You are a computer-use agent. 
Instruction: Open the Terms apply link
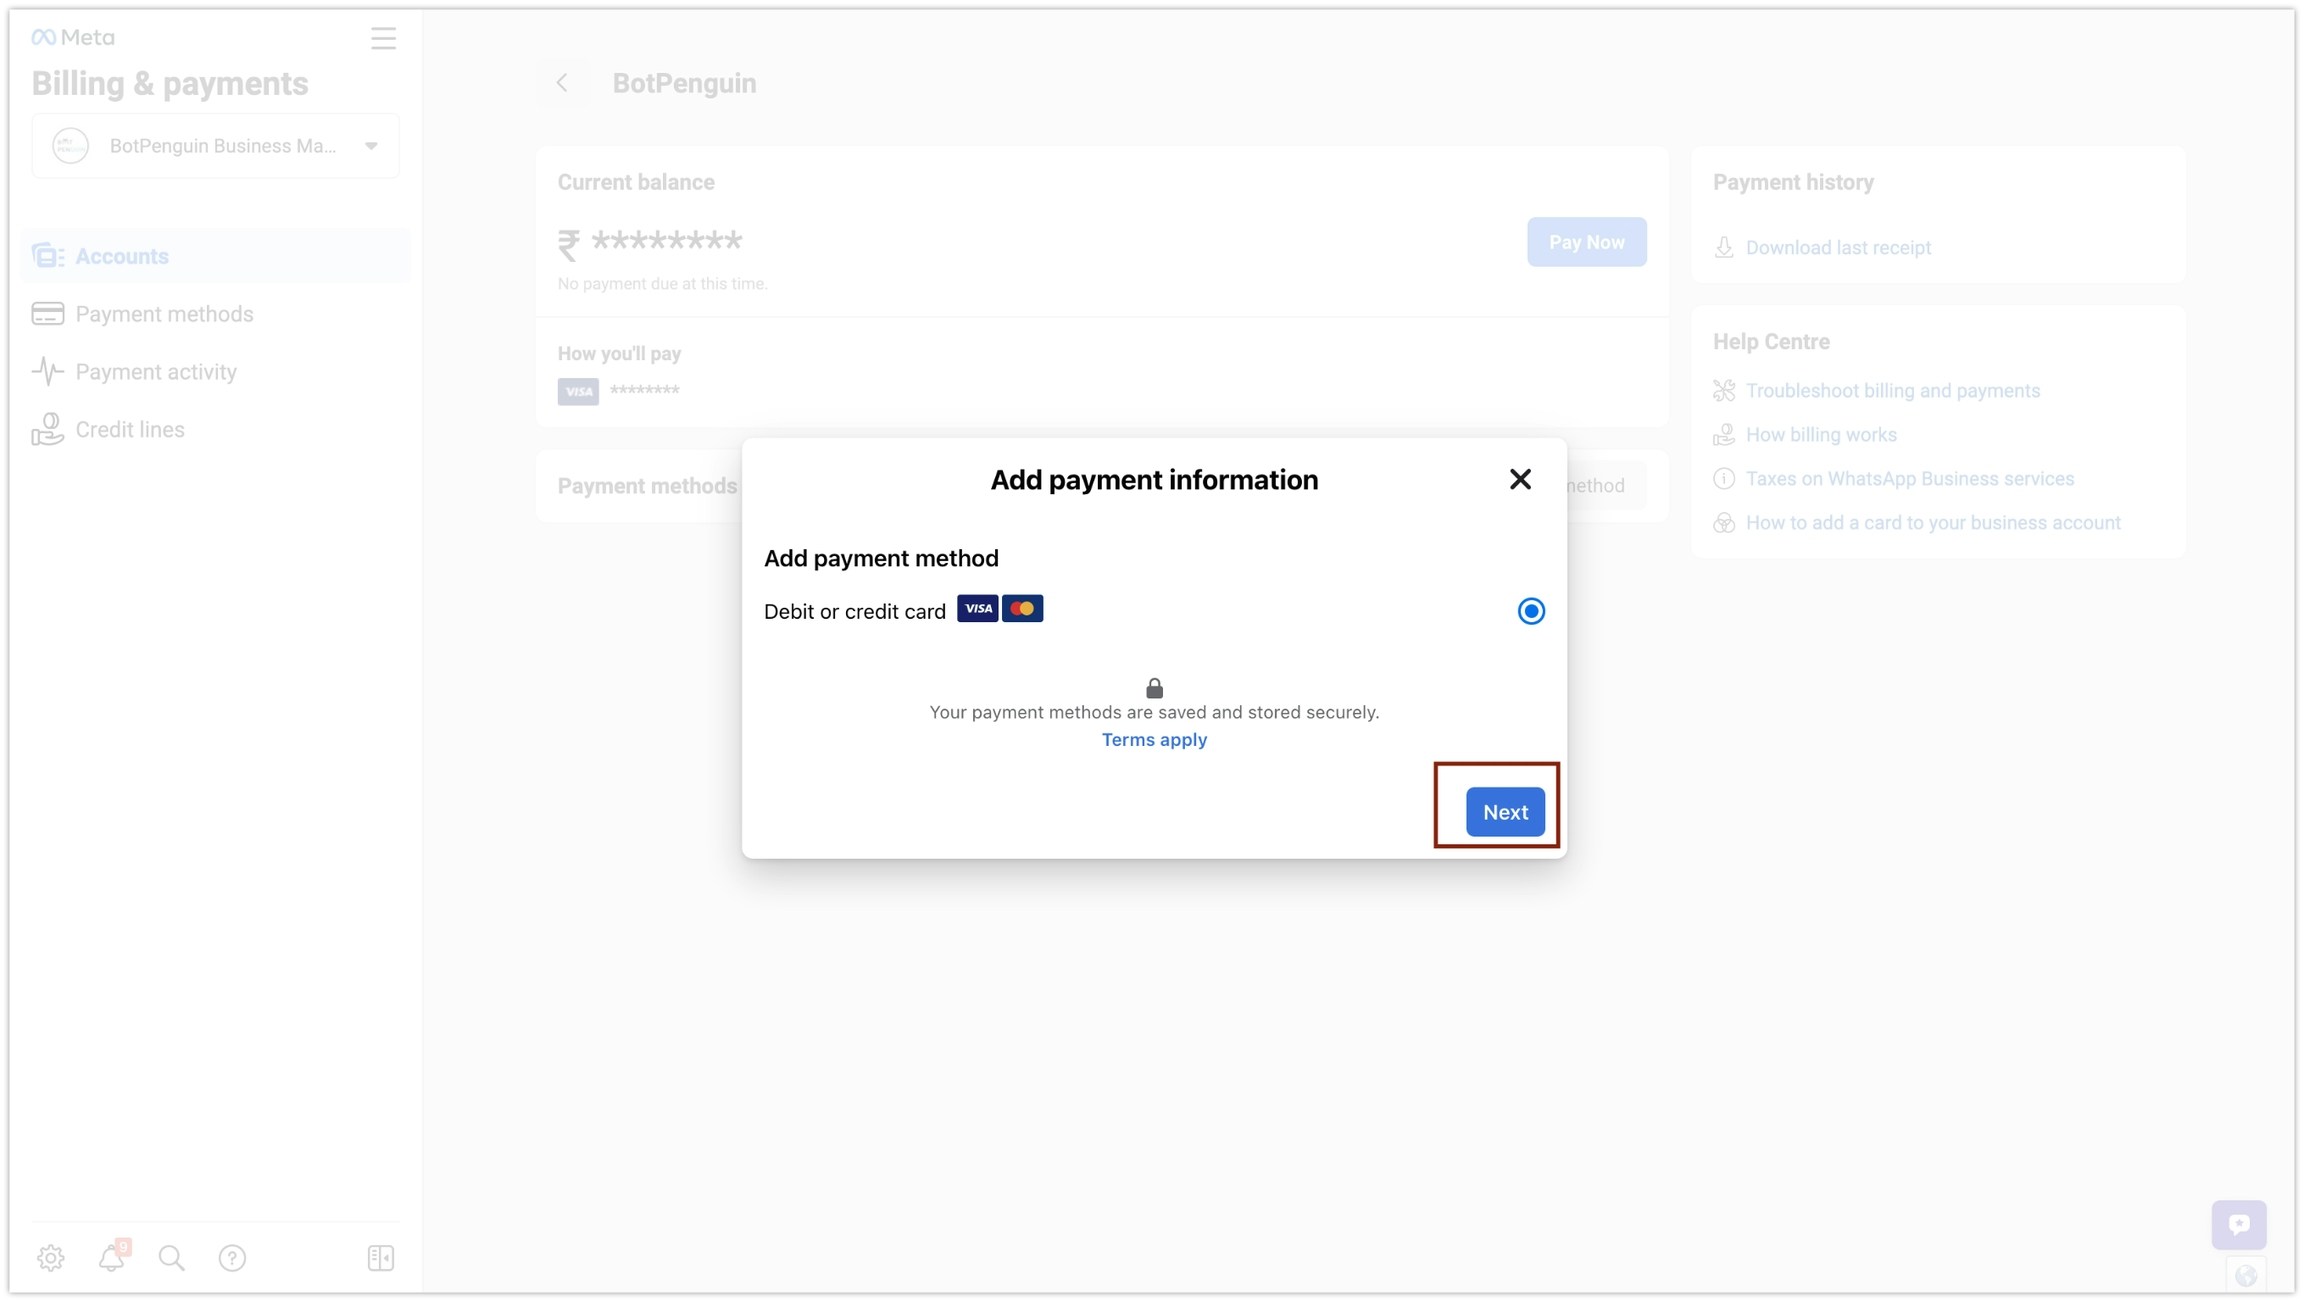(x=1154, y=740)
